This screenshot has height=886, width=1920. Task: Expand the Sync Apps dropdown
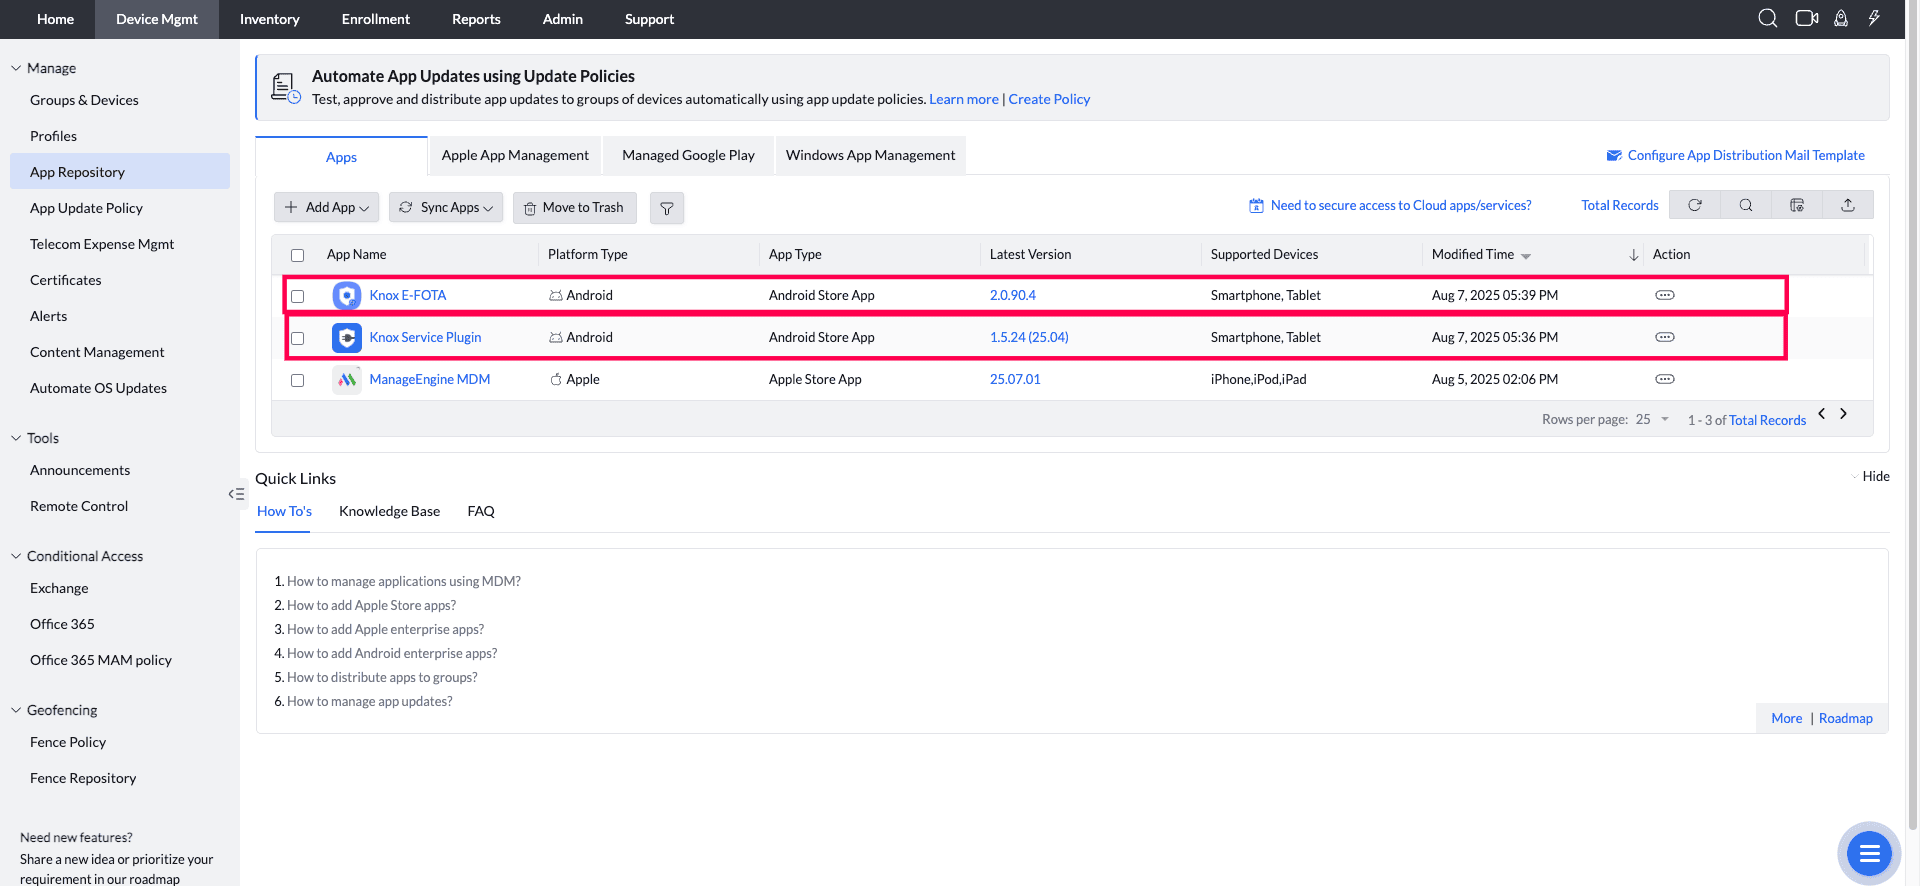tap(446, 208)
